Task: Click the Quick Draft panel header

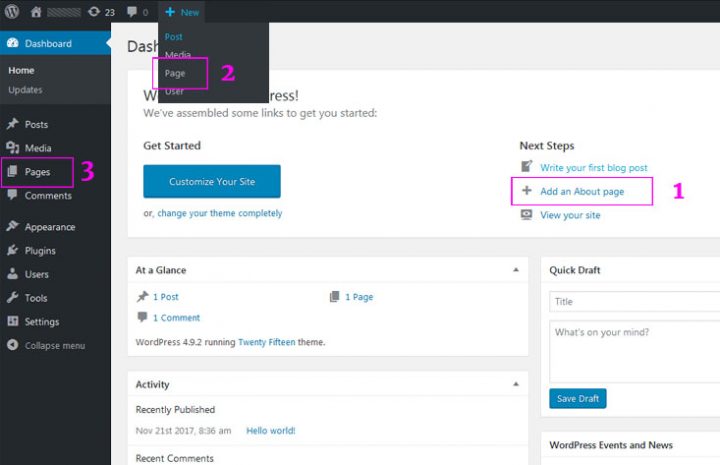Action: point(630,270)
